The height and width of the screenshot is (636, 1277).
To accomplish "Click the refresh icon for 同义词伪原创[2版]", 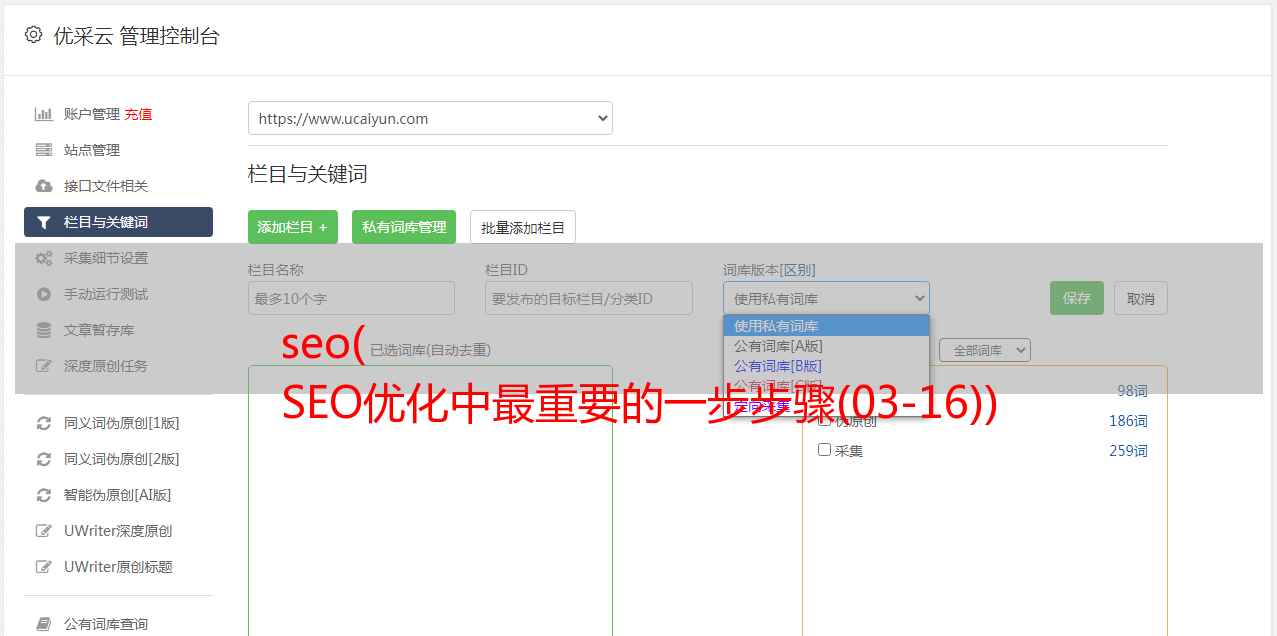I will click(44, 459).
